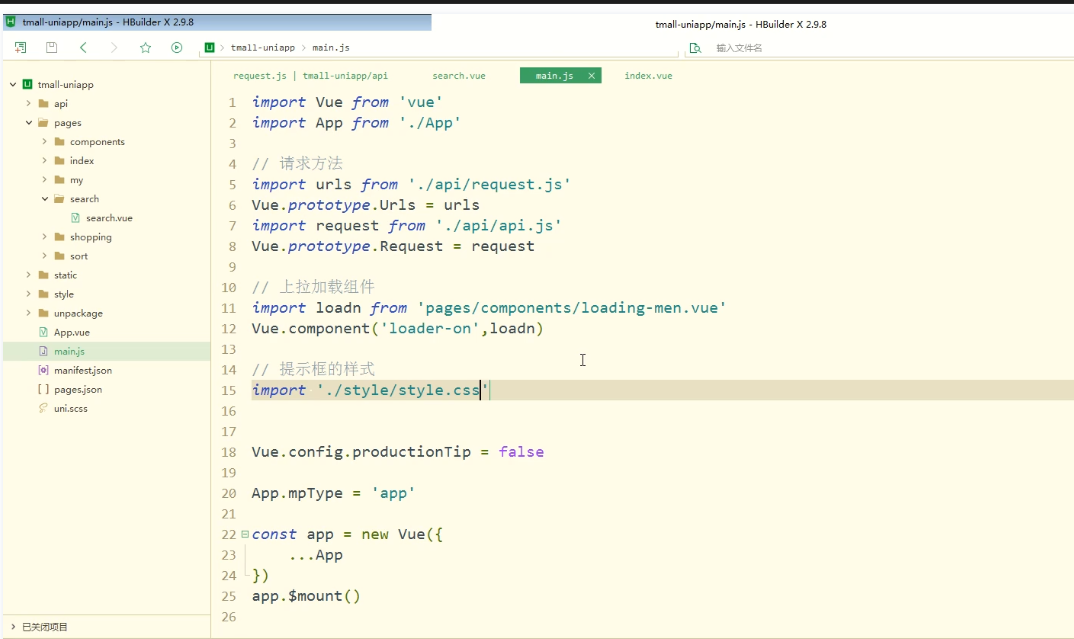The width and height of the screenshot is (1074, 639).
Task: Click the file search magnifier icon
Action: pos(695,48)
